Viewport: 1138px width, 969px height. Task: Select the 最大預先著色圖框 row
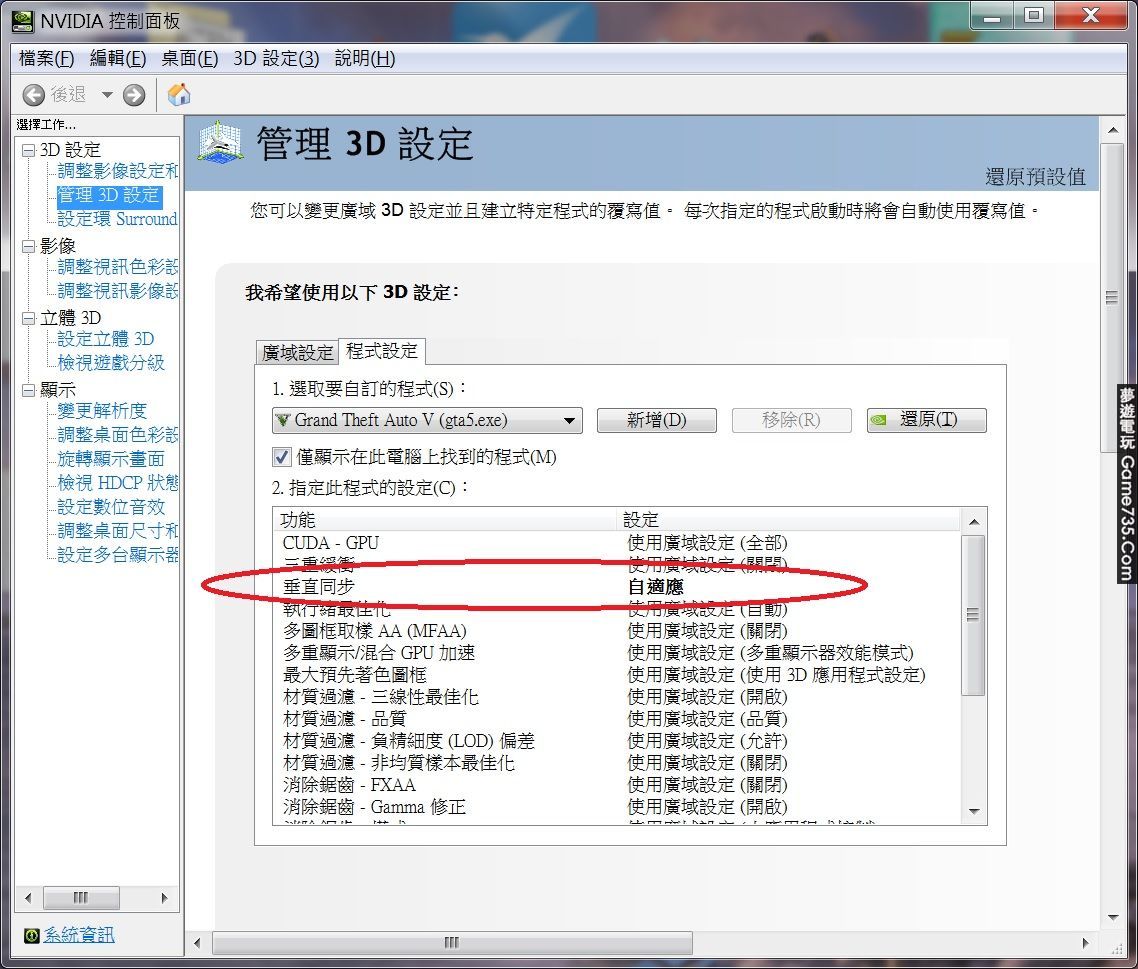pos(617,675)
